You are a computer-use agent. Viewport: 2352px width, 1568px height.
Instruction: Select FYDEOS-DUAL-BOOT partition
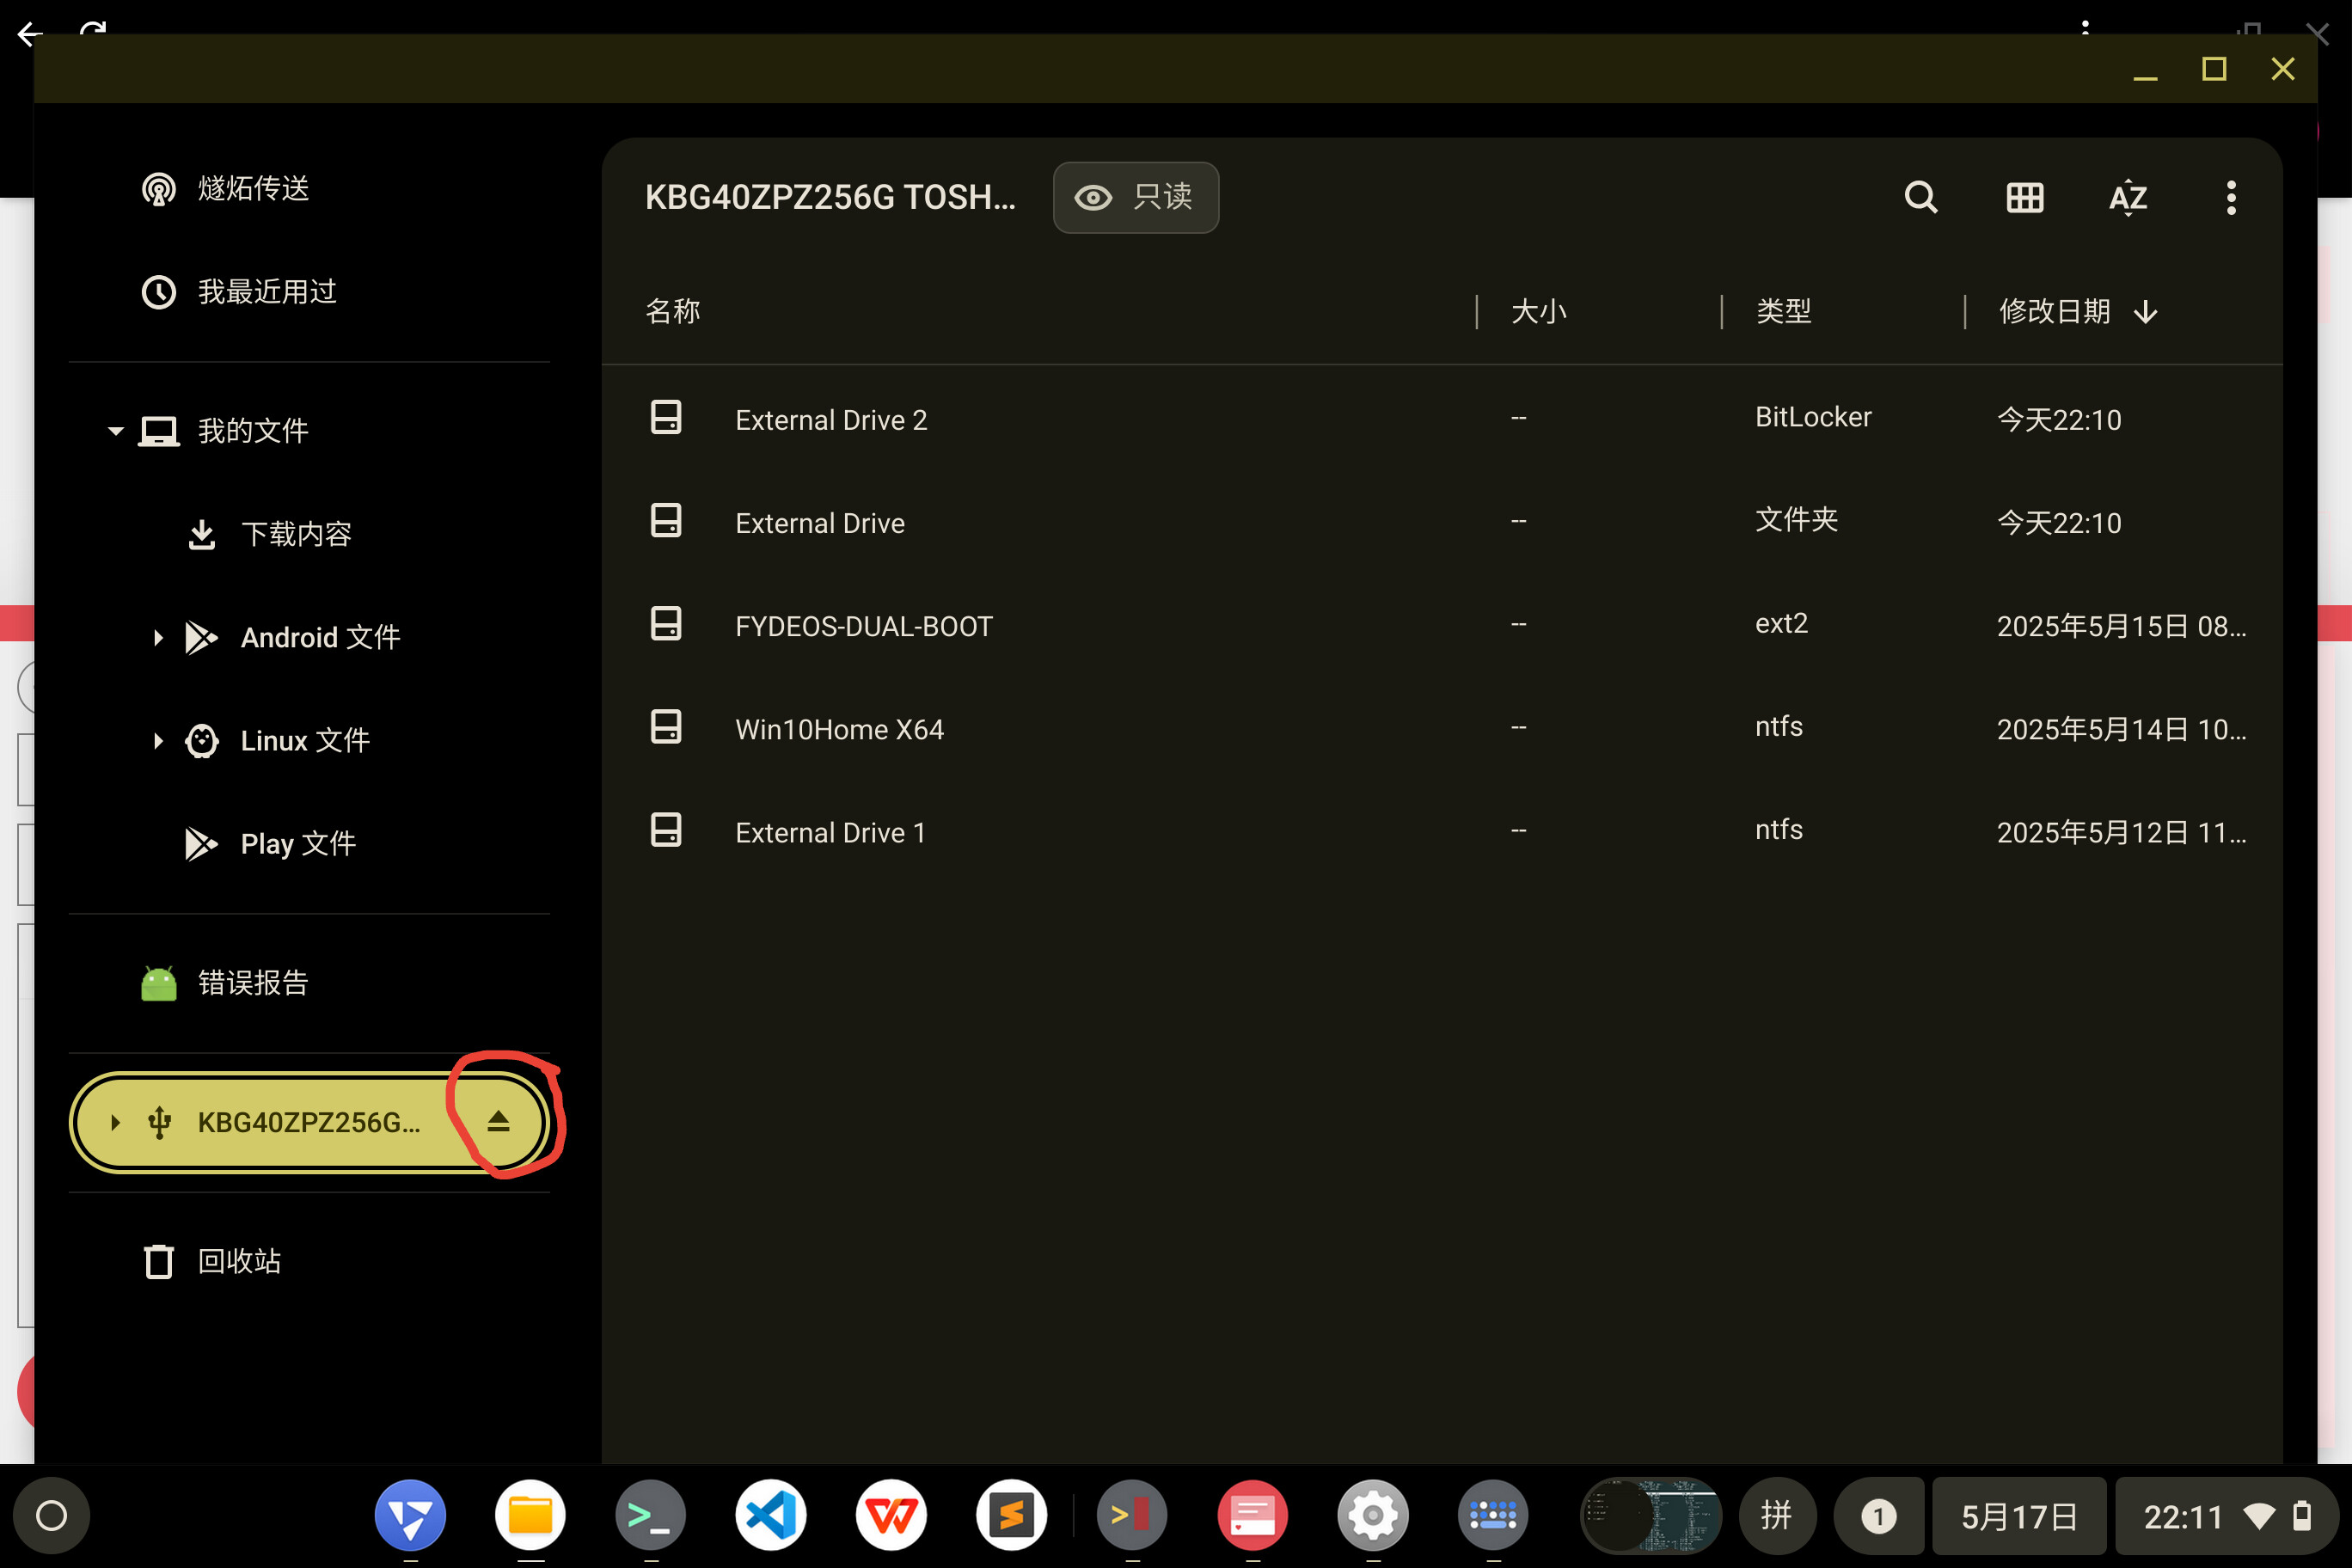pos(1441,625)
